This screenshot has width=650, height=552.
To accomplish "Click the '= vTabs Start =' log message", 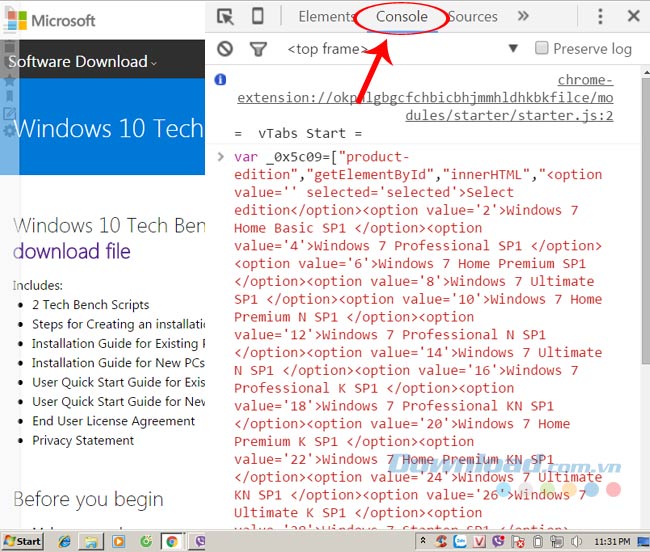I will click(298, 133).
